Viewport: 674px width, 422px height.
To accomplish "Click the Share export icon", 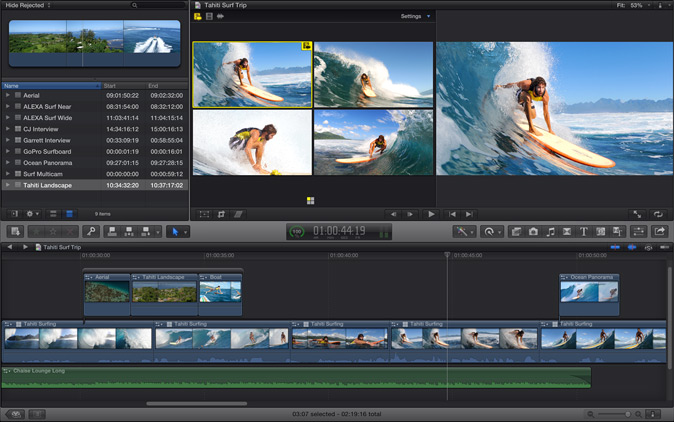I will coord(659,231).
